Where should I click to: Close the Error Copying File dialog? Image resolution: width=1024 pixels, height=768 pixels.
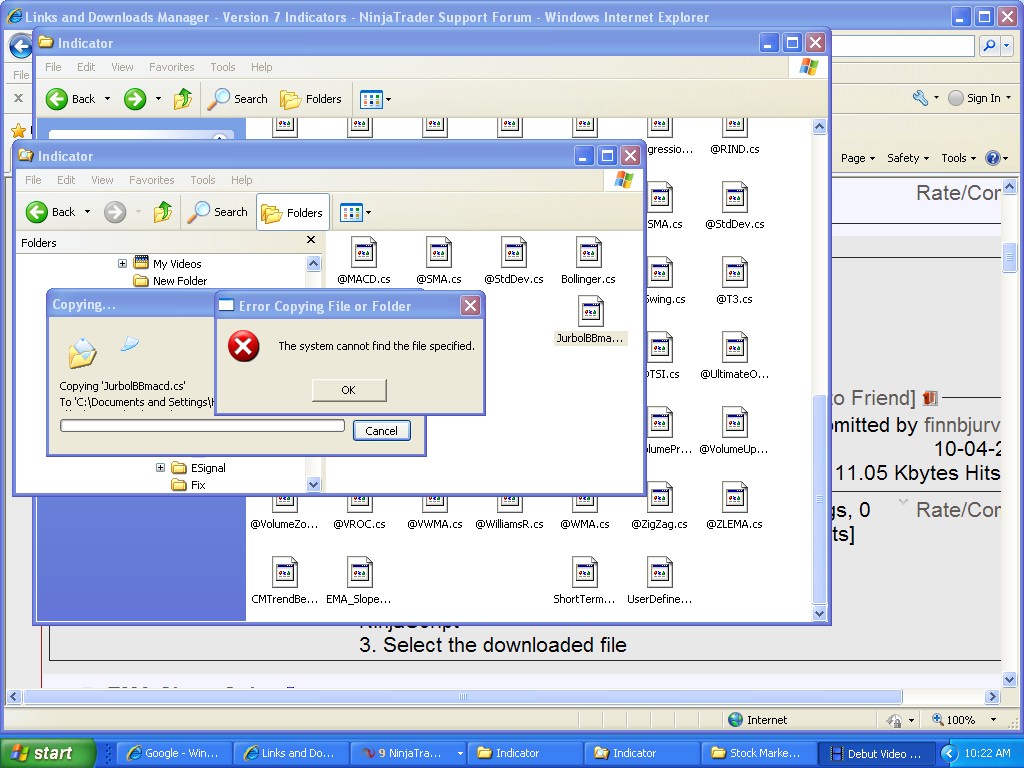pyautogui.click(x=470, y=306)
